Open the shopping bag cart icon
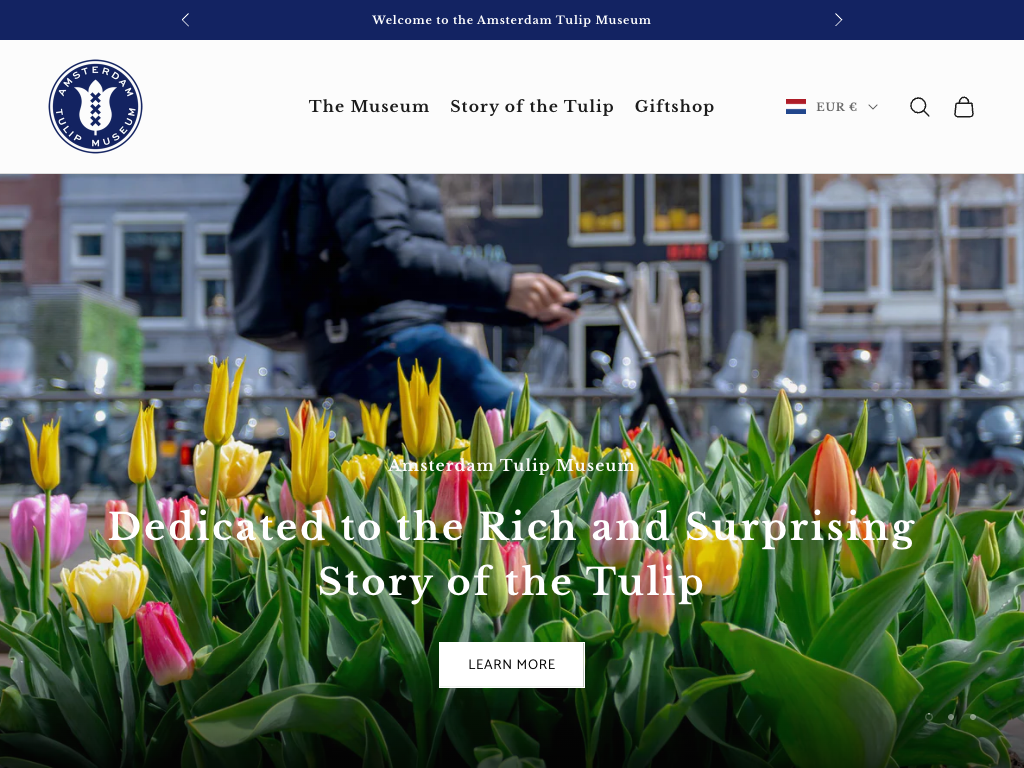The width and height of the screenshot is (1024, 768). click(x=964, y=107)
